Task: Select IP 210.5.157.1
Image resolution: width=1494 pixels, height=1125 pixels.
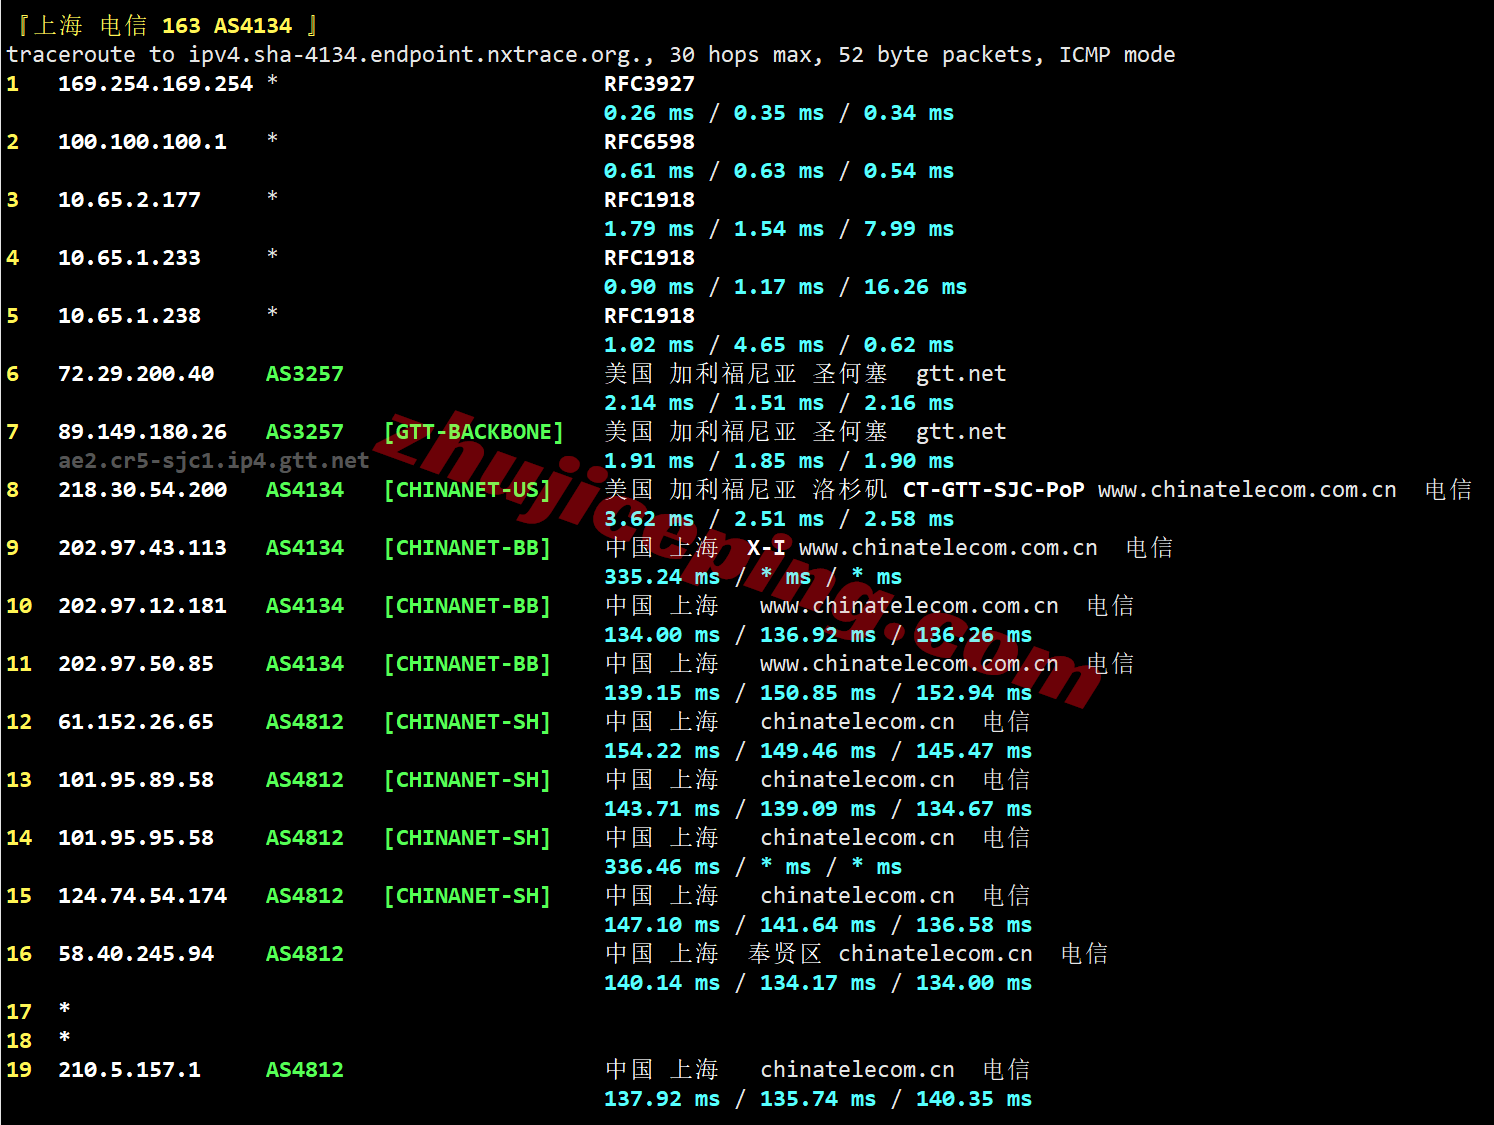Action: [x=129, y=1070]
